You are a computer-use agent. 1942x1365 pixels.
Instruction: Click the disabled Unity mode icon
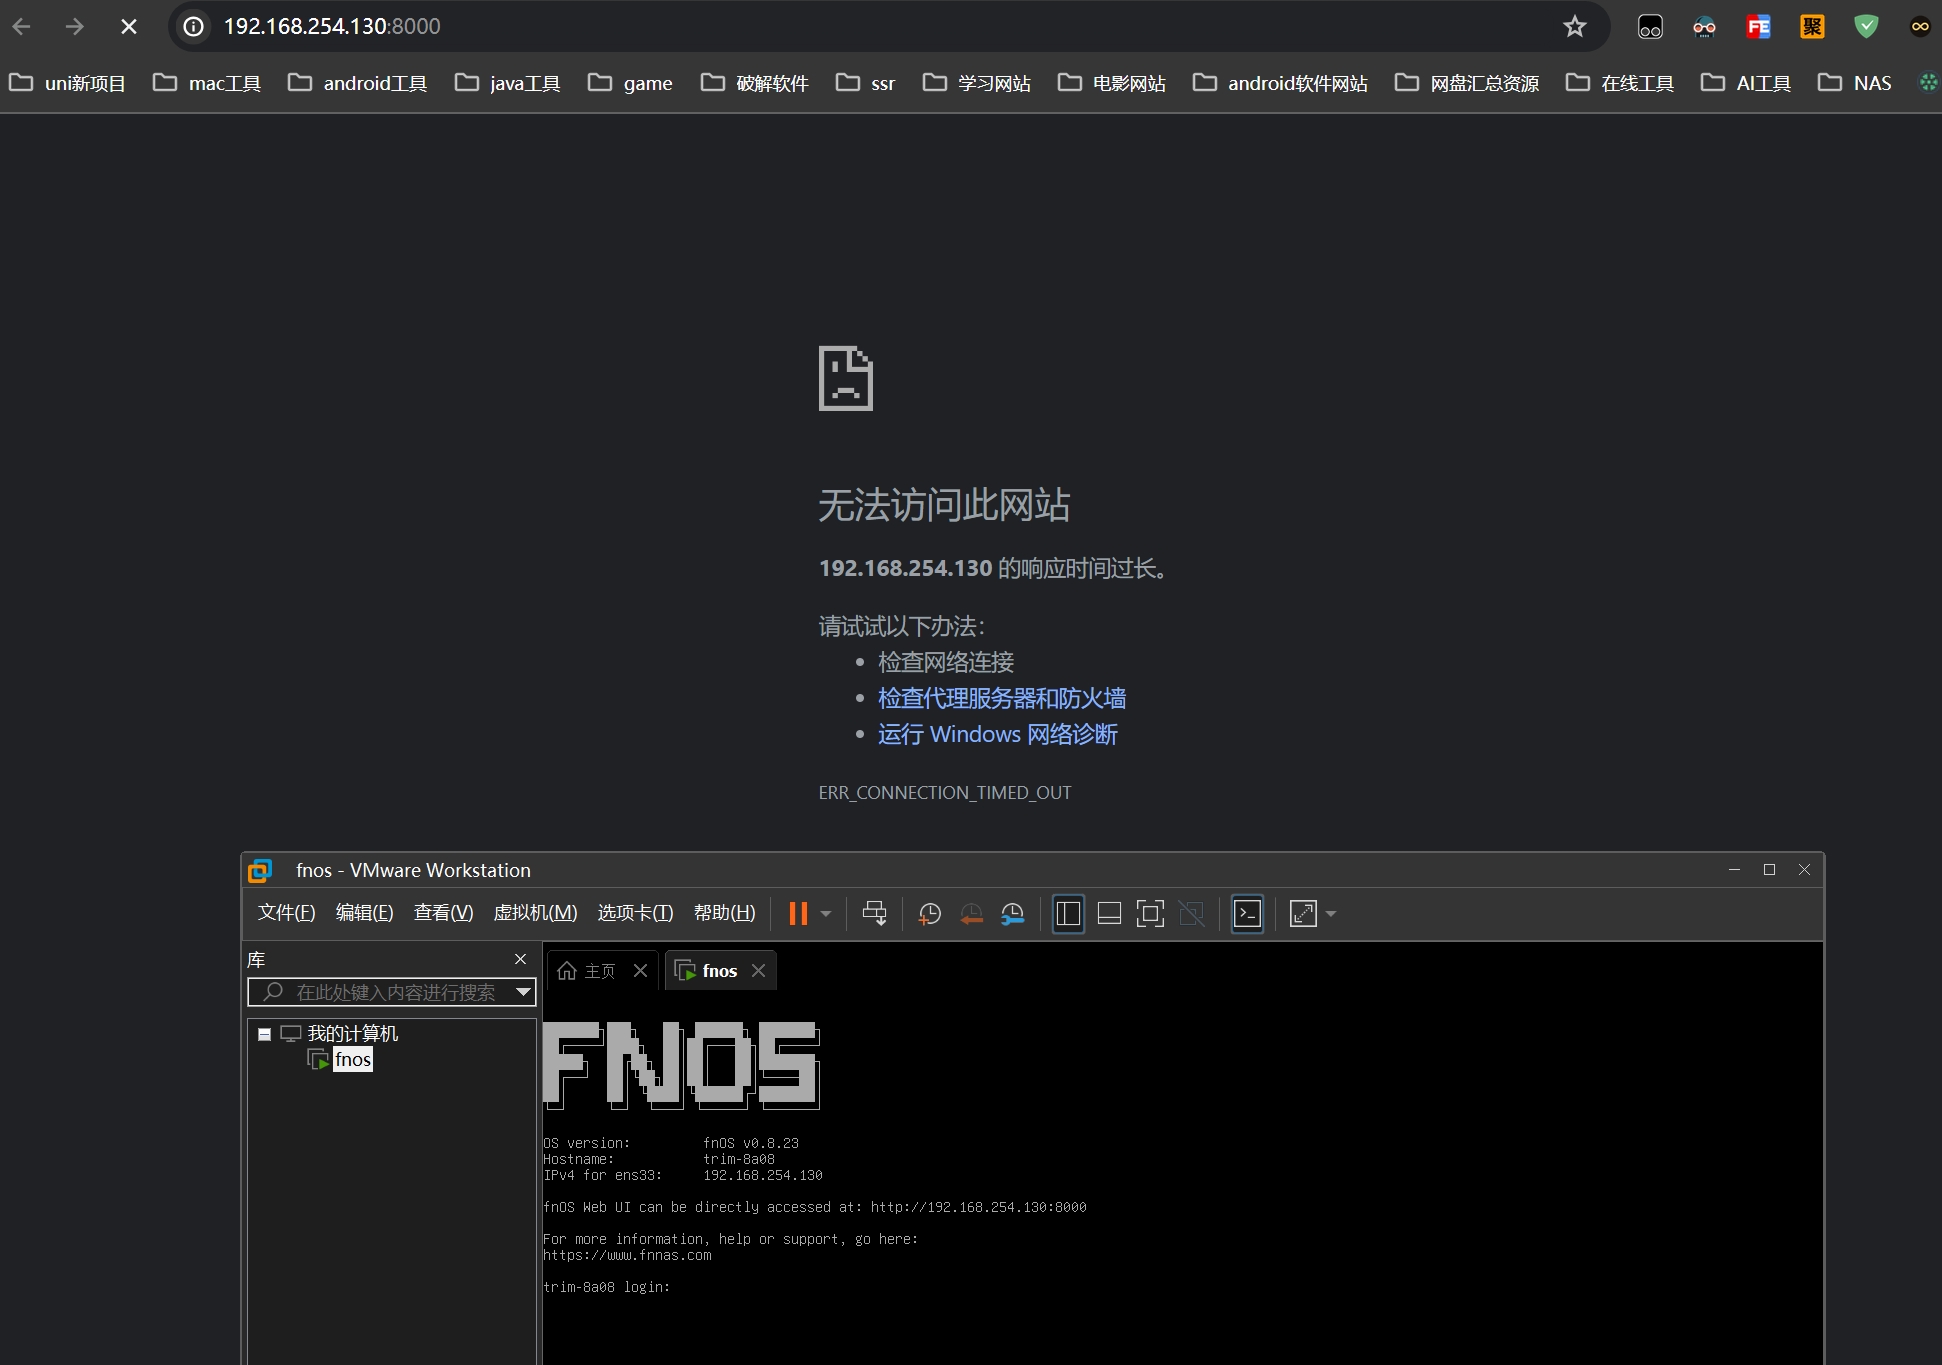[1191, 913]
